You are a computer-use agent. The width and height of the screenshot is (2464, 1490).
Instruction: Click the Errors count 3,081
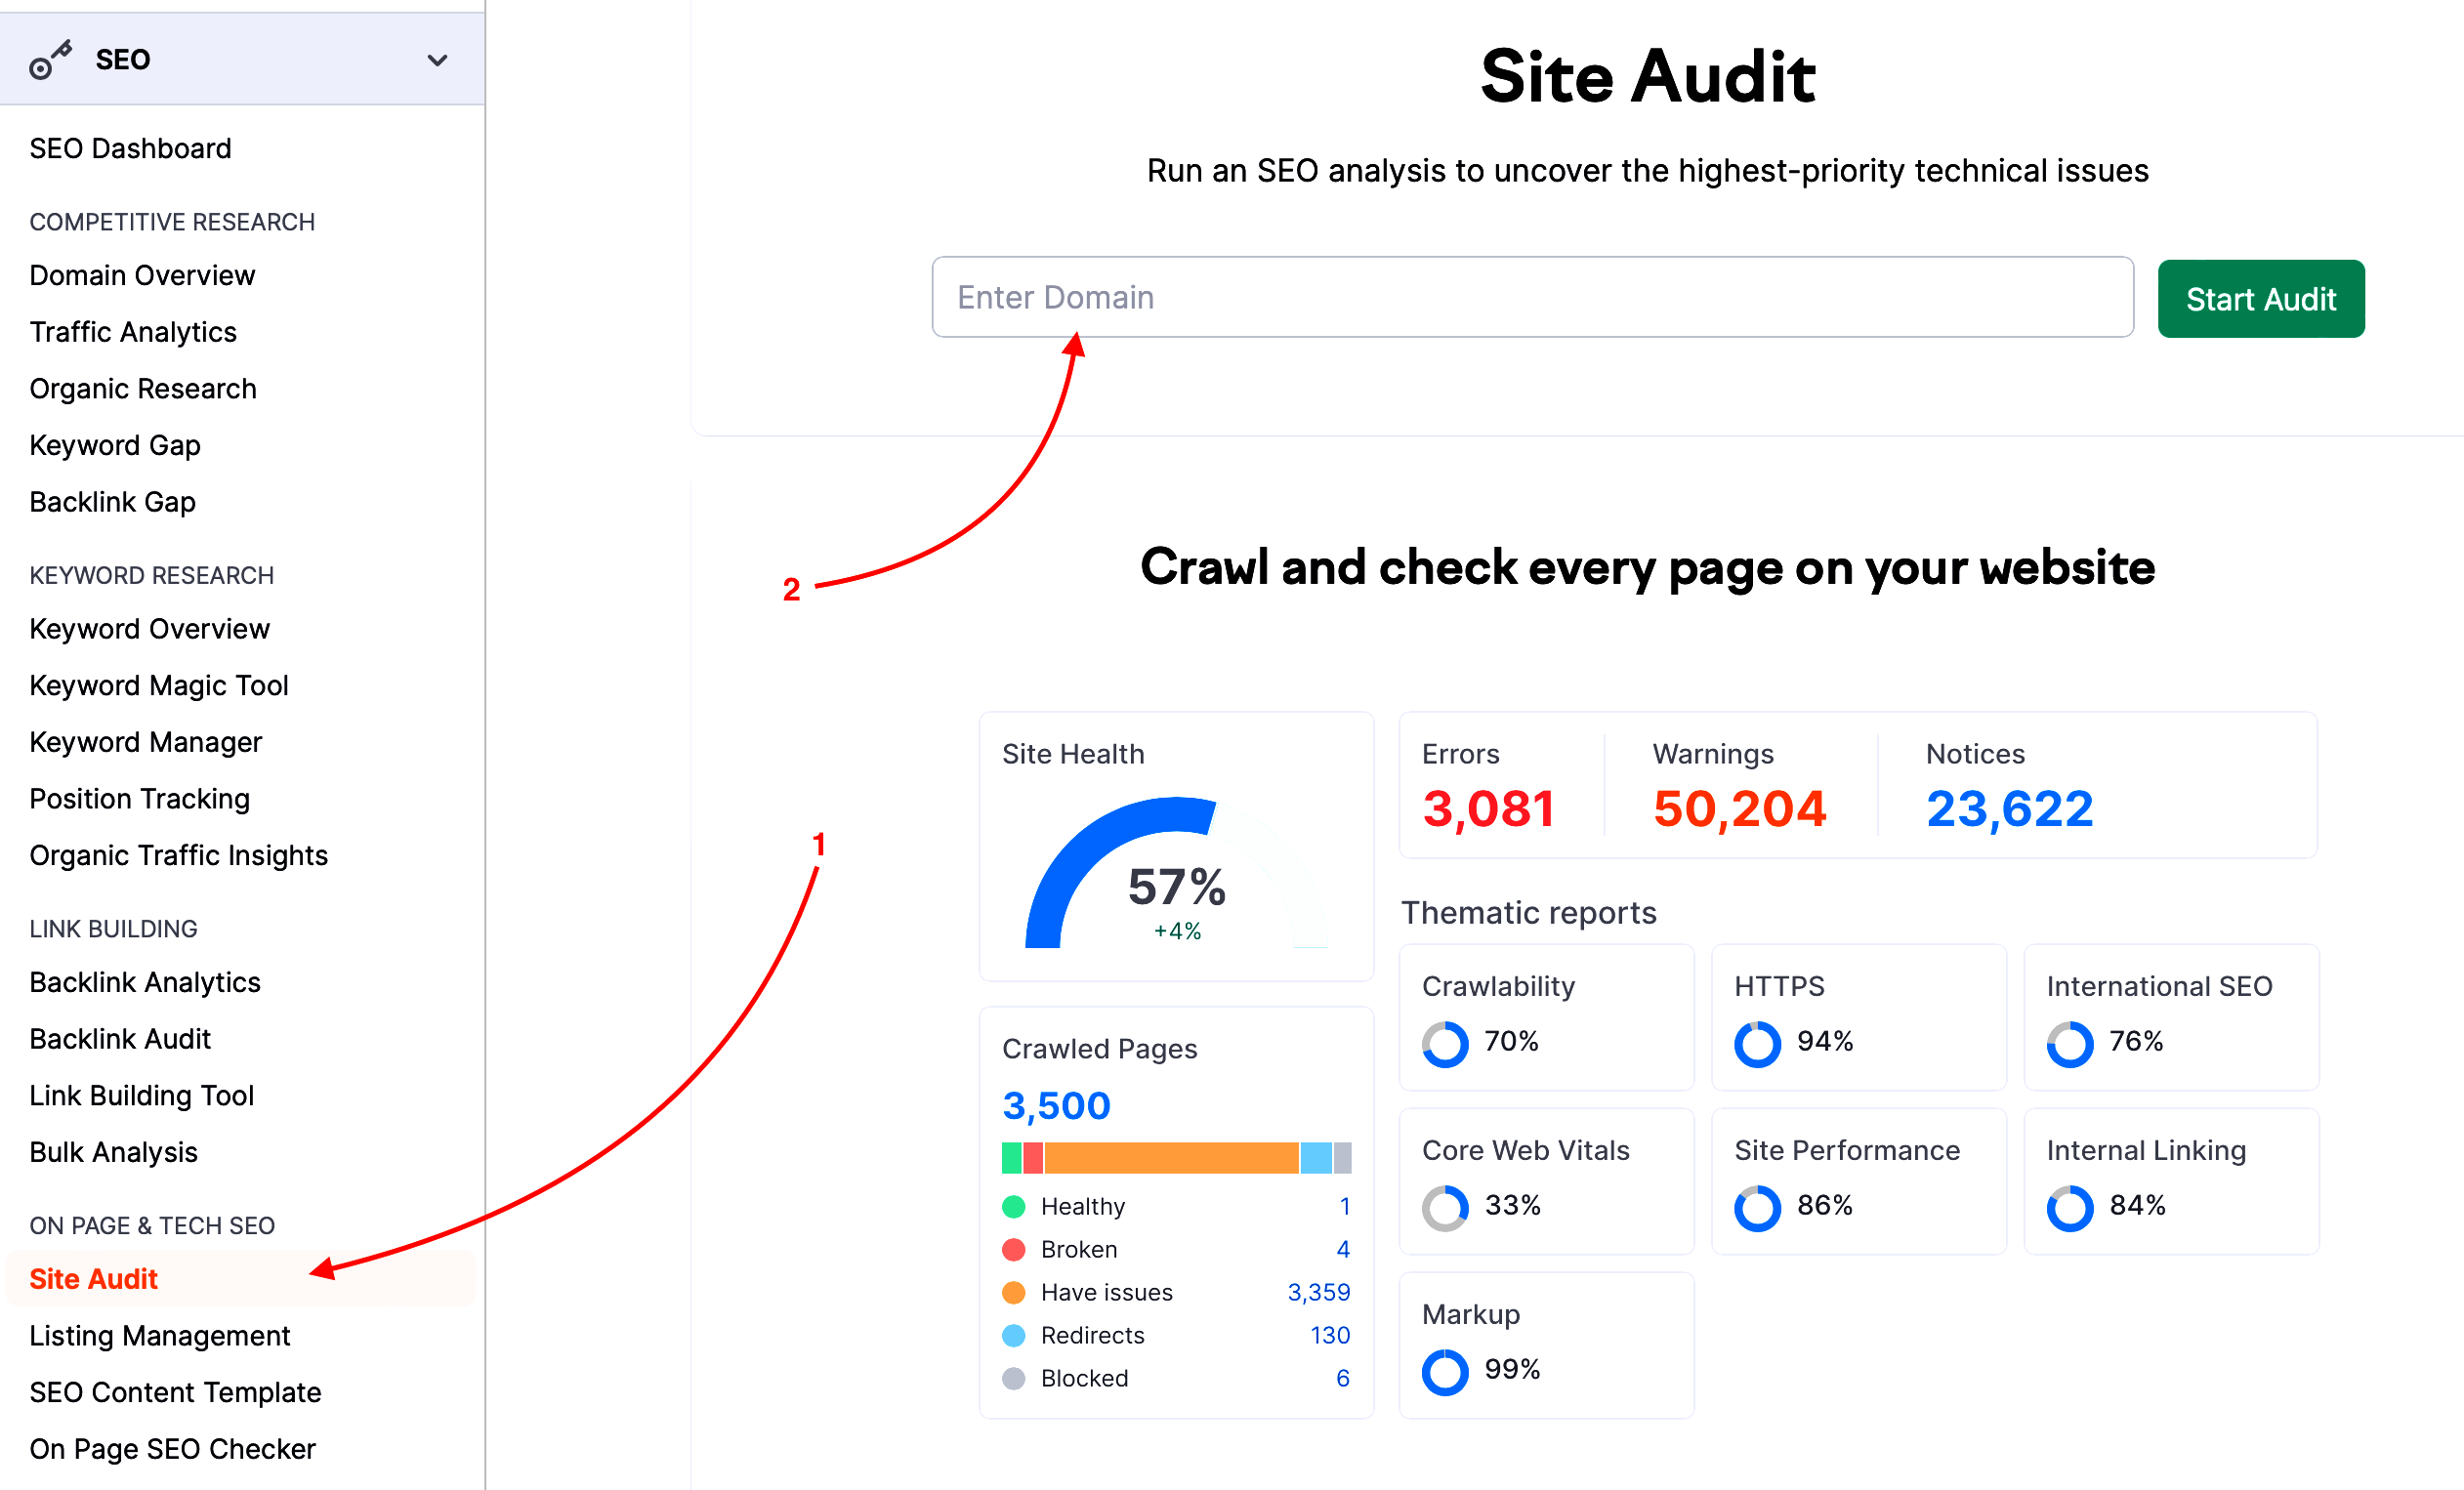click(x=1488, y=808)
